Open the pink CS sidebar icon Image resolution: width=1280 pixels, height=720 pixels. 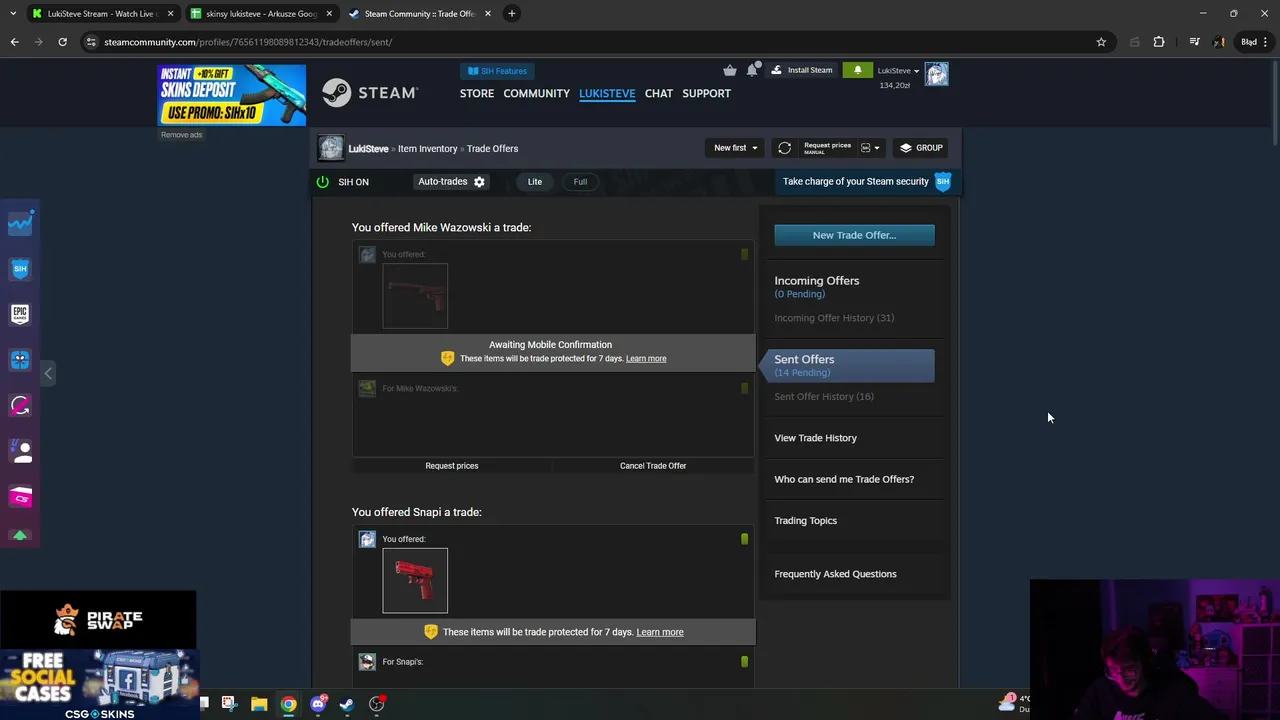coord(20,497)
